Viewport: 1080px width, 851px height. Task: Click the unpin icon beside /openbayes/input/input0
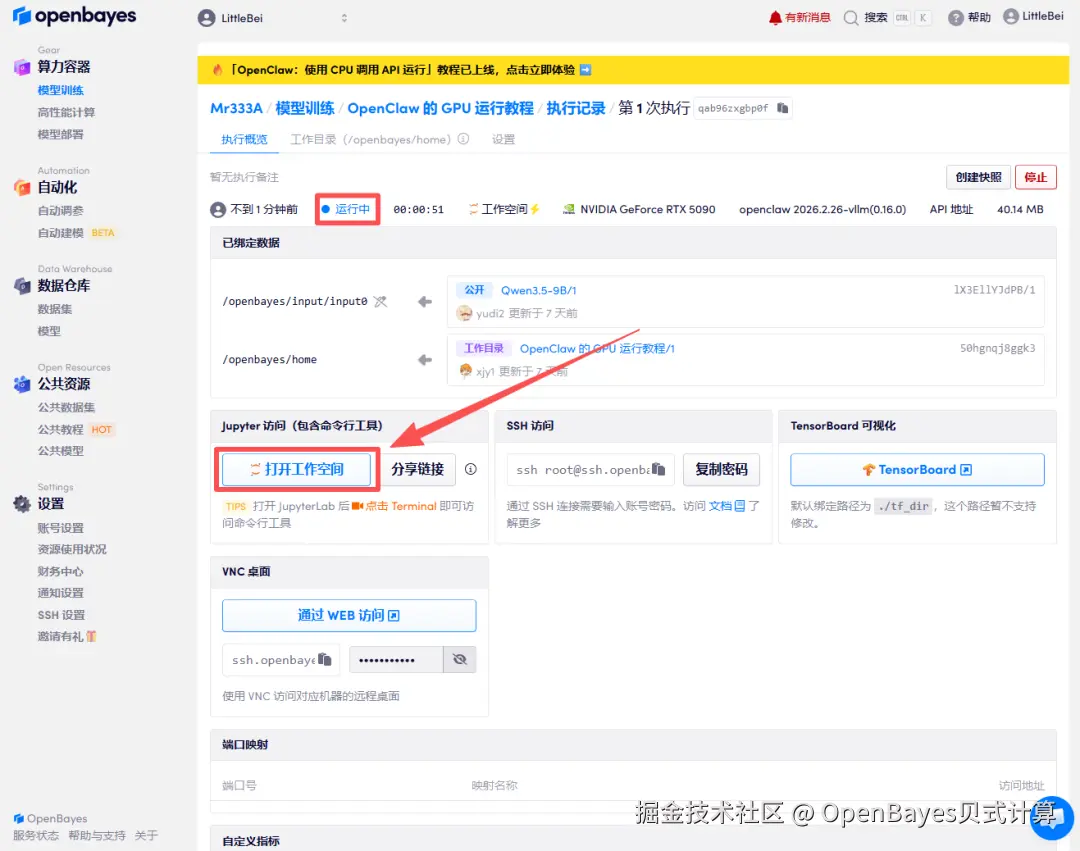(380, 301)
